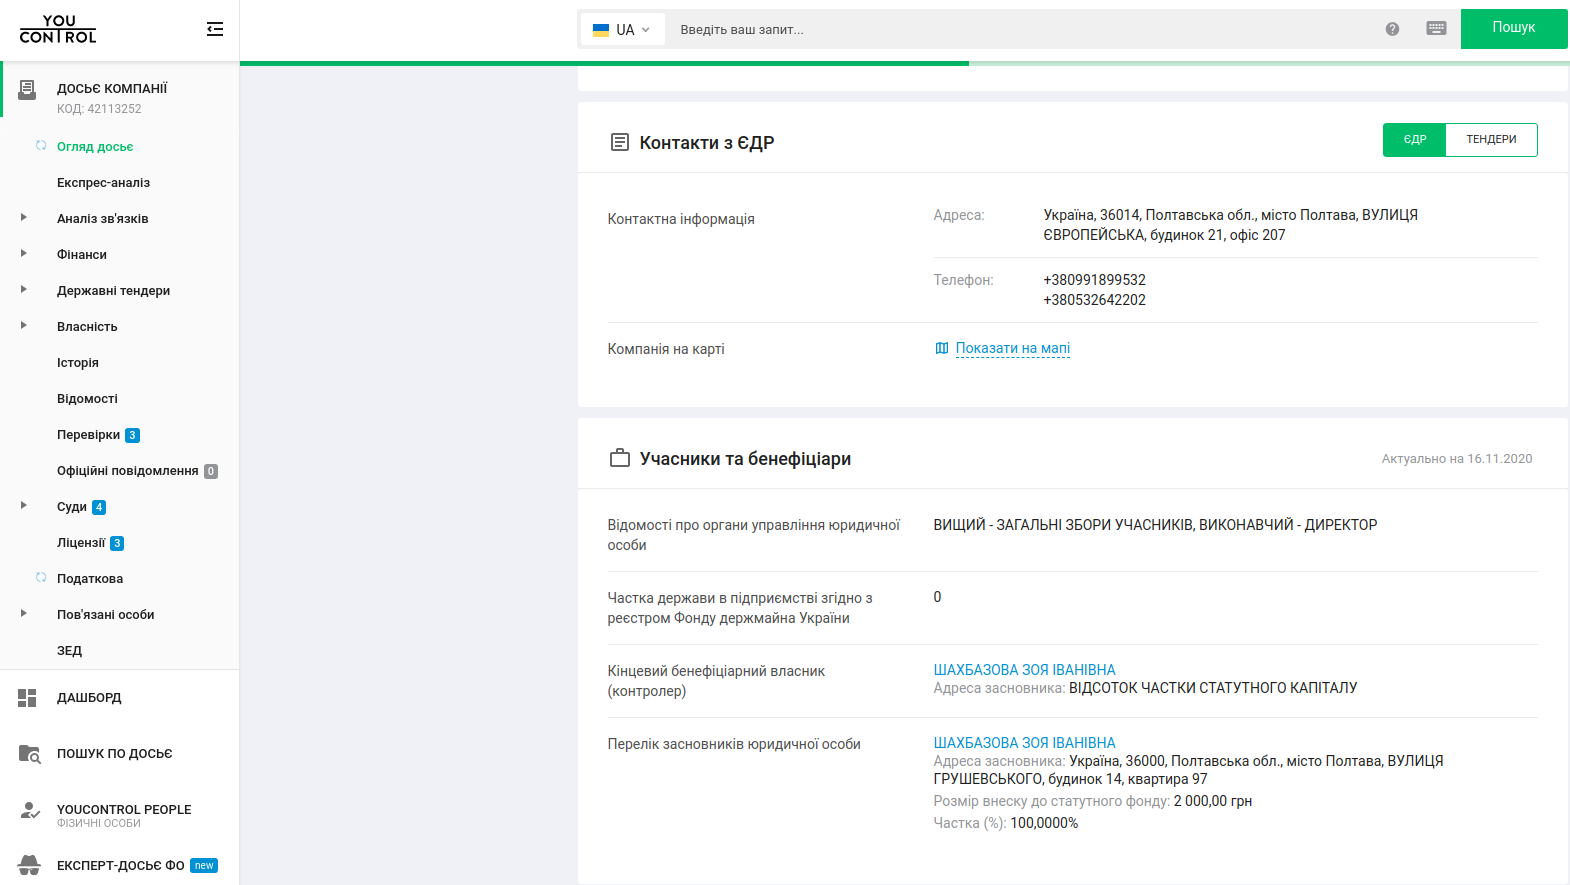Click the help question mark icon
This screenshot has width=1570, height=885.
coord(1392,29)
